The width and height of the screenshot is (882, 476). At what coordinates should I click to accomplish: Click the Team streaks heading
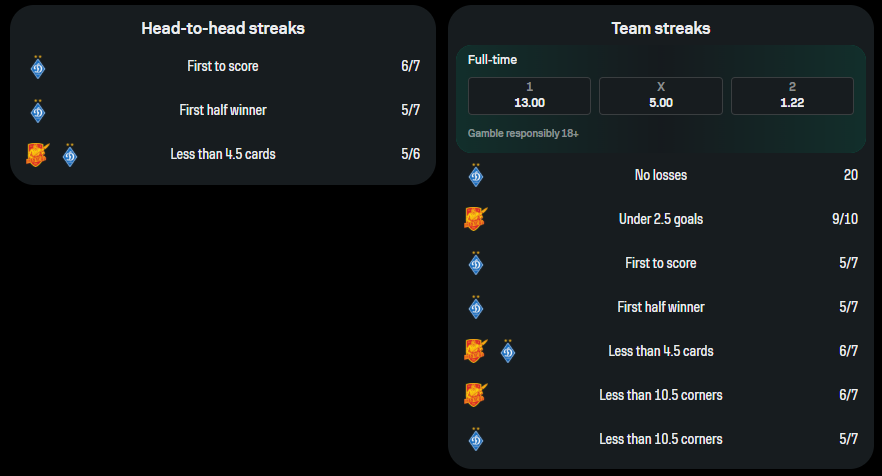(x=661, y=28)
